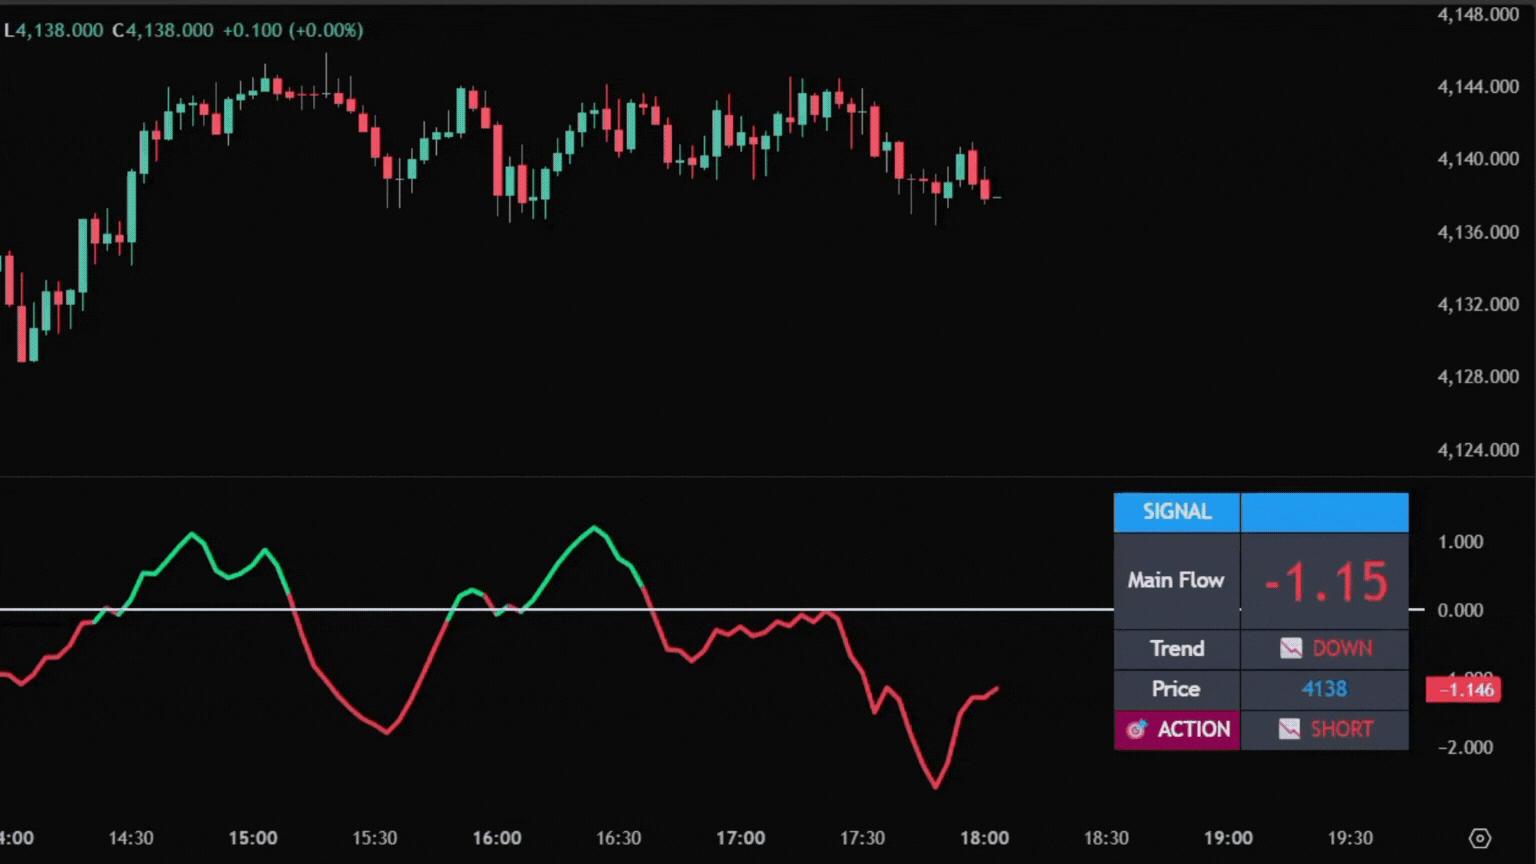Viewport: 1536px width, 864px height.
Task: Click 4,140.000 on the price axis
Action: [x=1478, y=159]
